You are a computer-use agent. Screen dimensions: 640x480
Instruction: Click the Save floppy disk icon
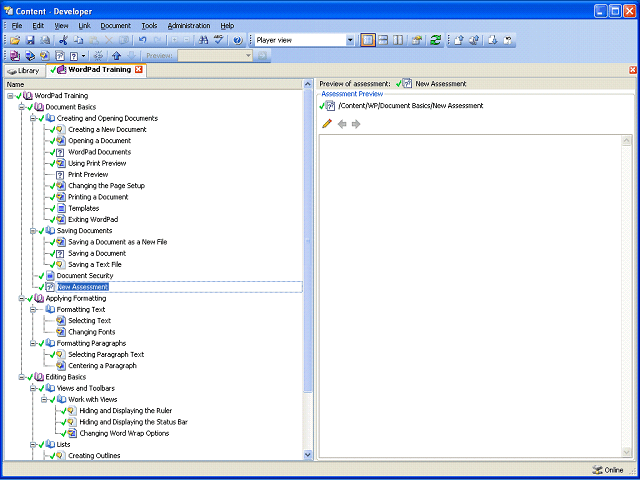coord(30,40)
